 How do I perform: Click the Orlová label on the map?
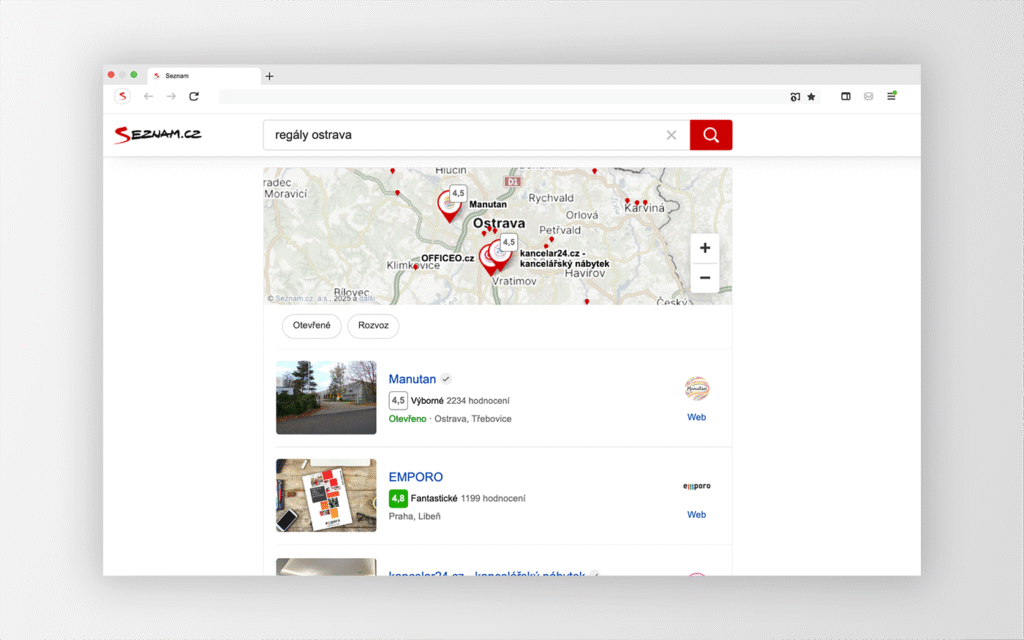(582, 215)
